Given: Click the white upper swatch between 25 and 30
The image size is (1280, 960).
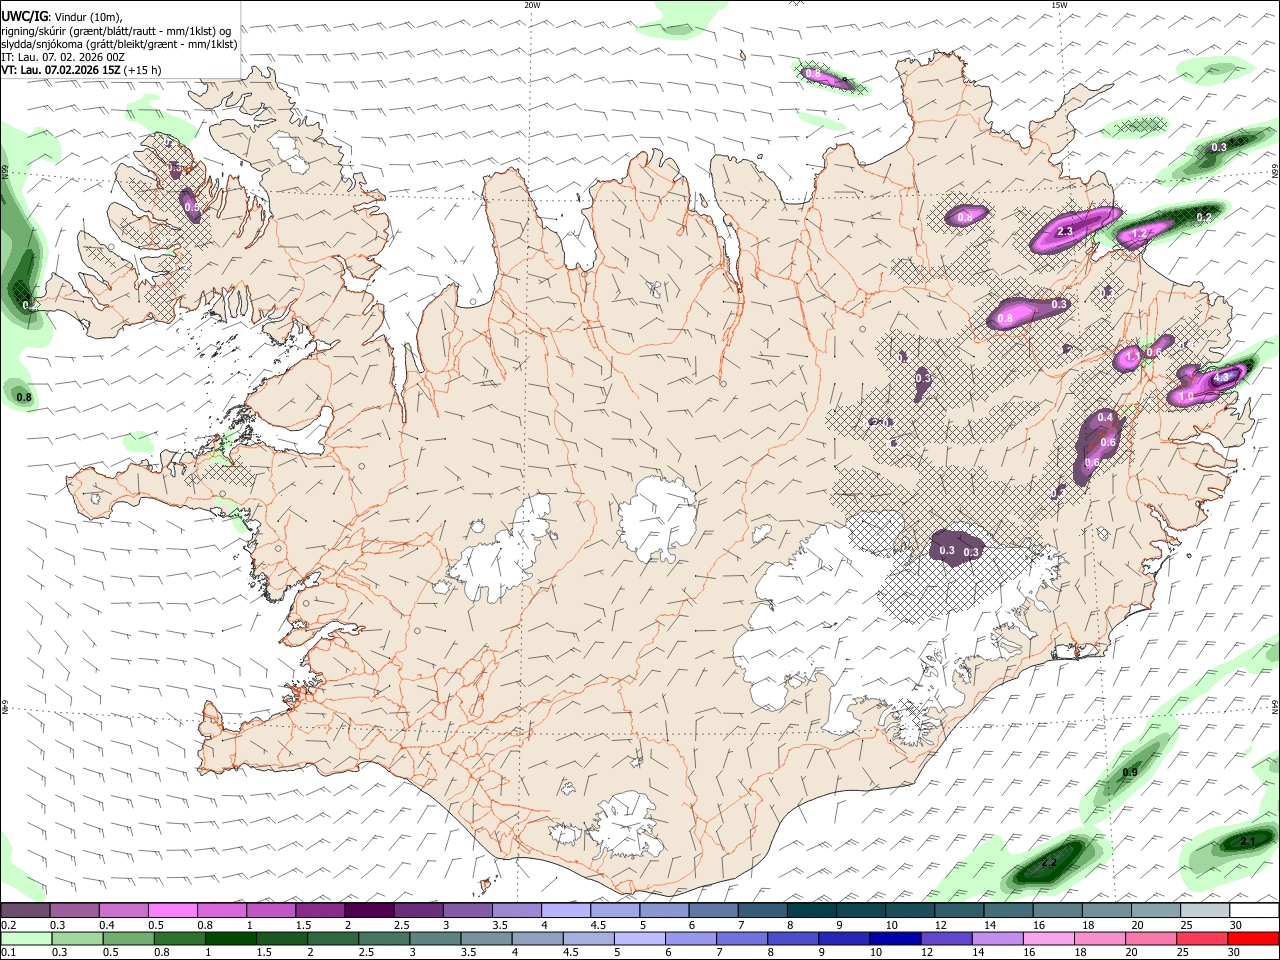Looking at the screenshot, I should (x=1204, y=910).
